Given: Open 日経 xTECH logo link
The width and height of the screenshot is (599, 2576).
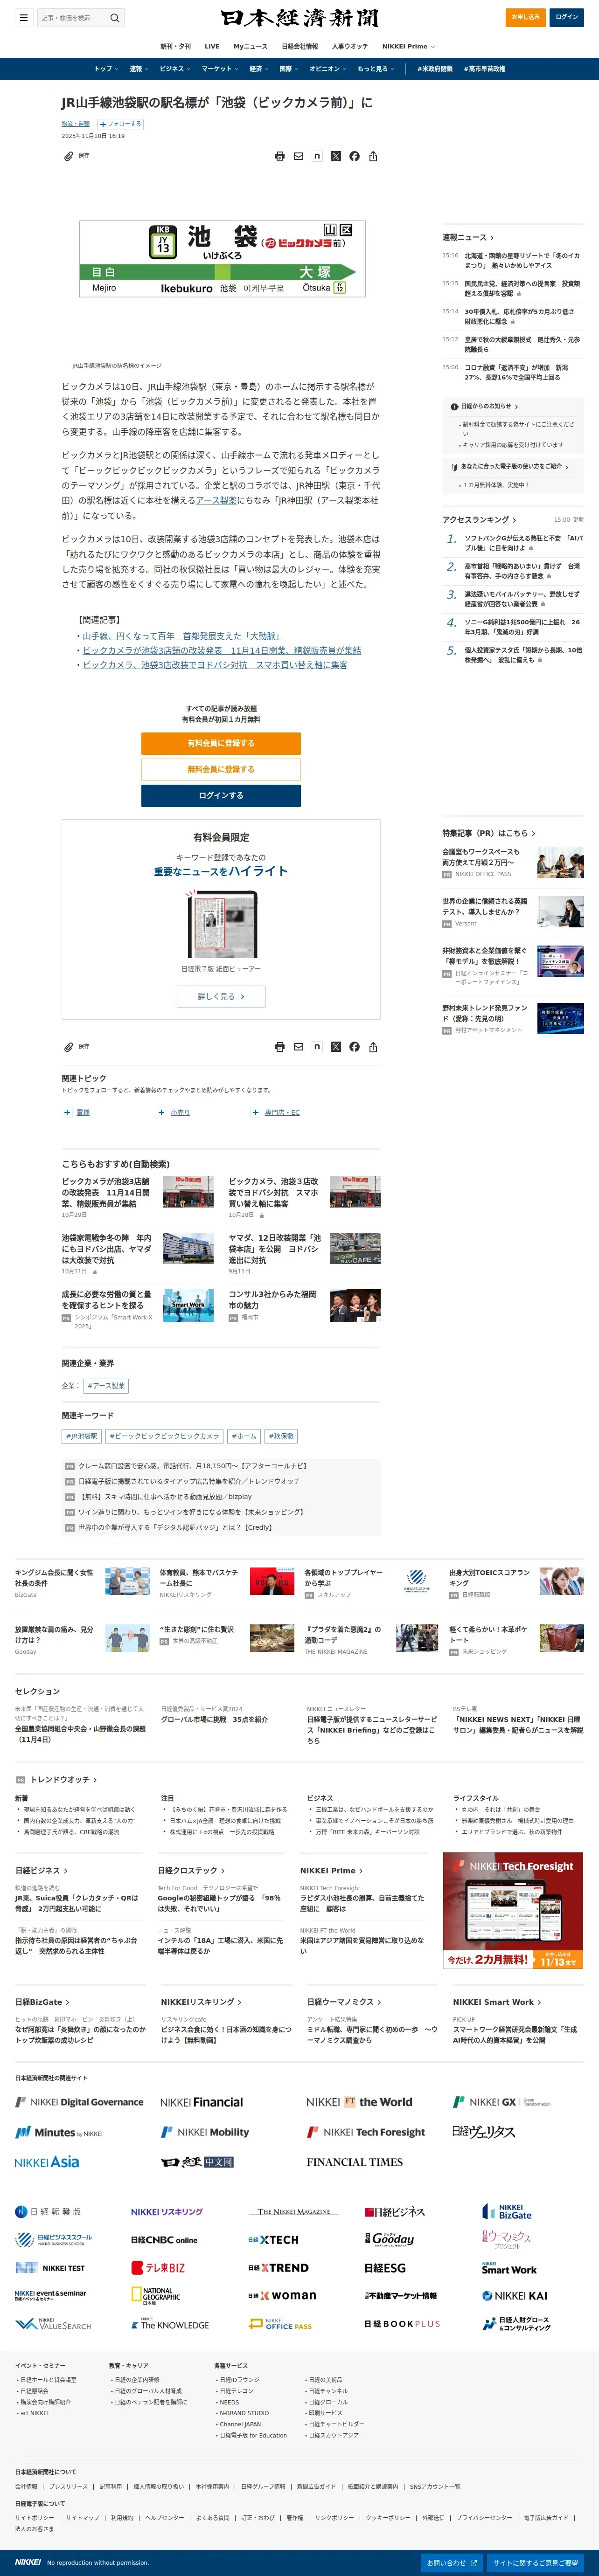Looking at the screenshot, I should [273, 2240].
